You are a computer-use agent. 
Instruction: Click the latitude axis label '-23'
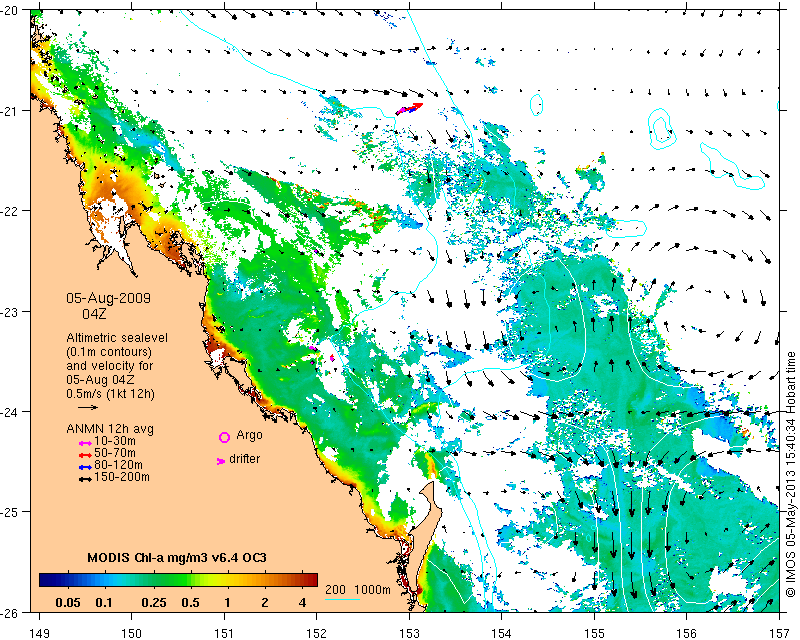pos(11,312)
